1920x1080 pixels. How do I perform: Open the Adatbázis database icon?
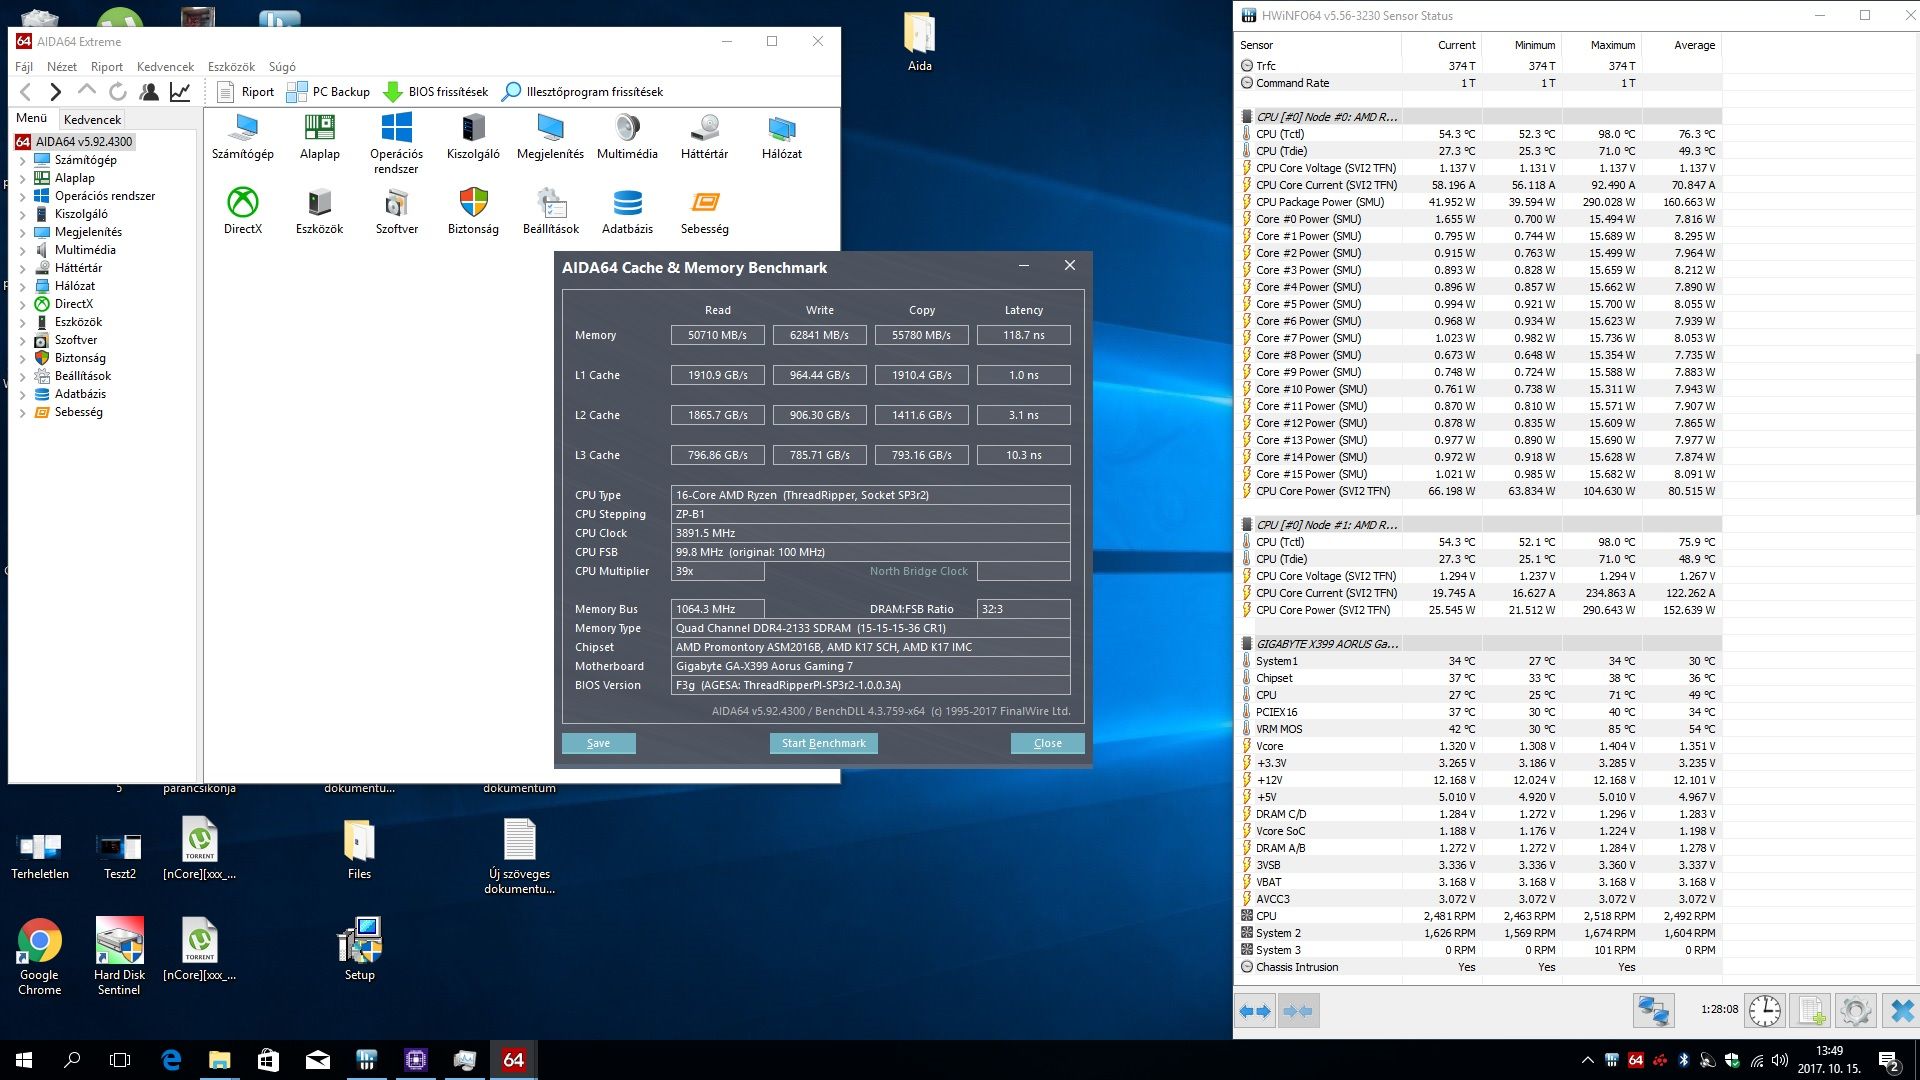pyautogui.click(x=627, y=211)
